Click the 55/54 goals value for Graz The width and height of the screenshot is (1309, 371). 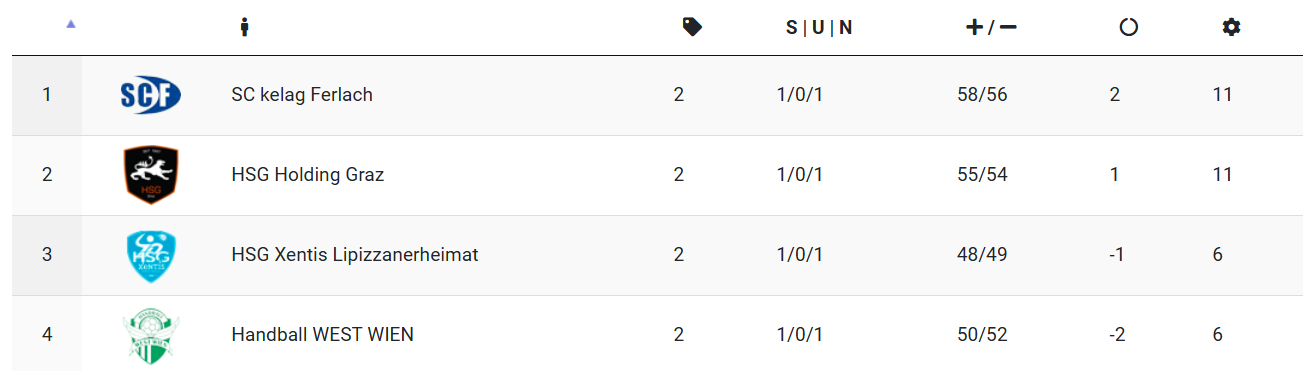[982, 175]
